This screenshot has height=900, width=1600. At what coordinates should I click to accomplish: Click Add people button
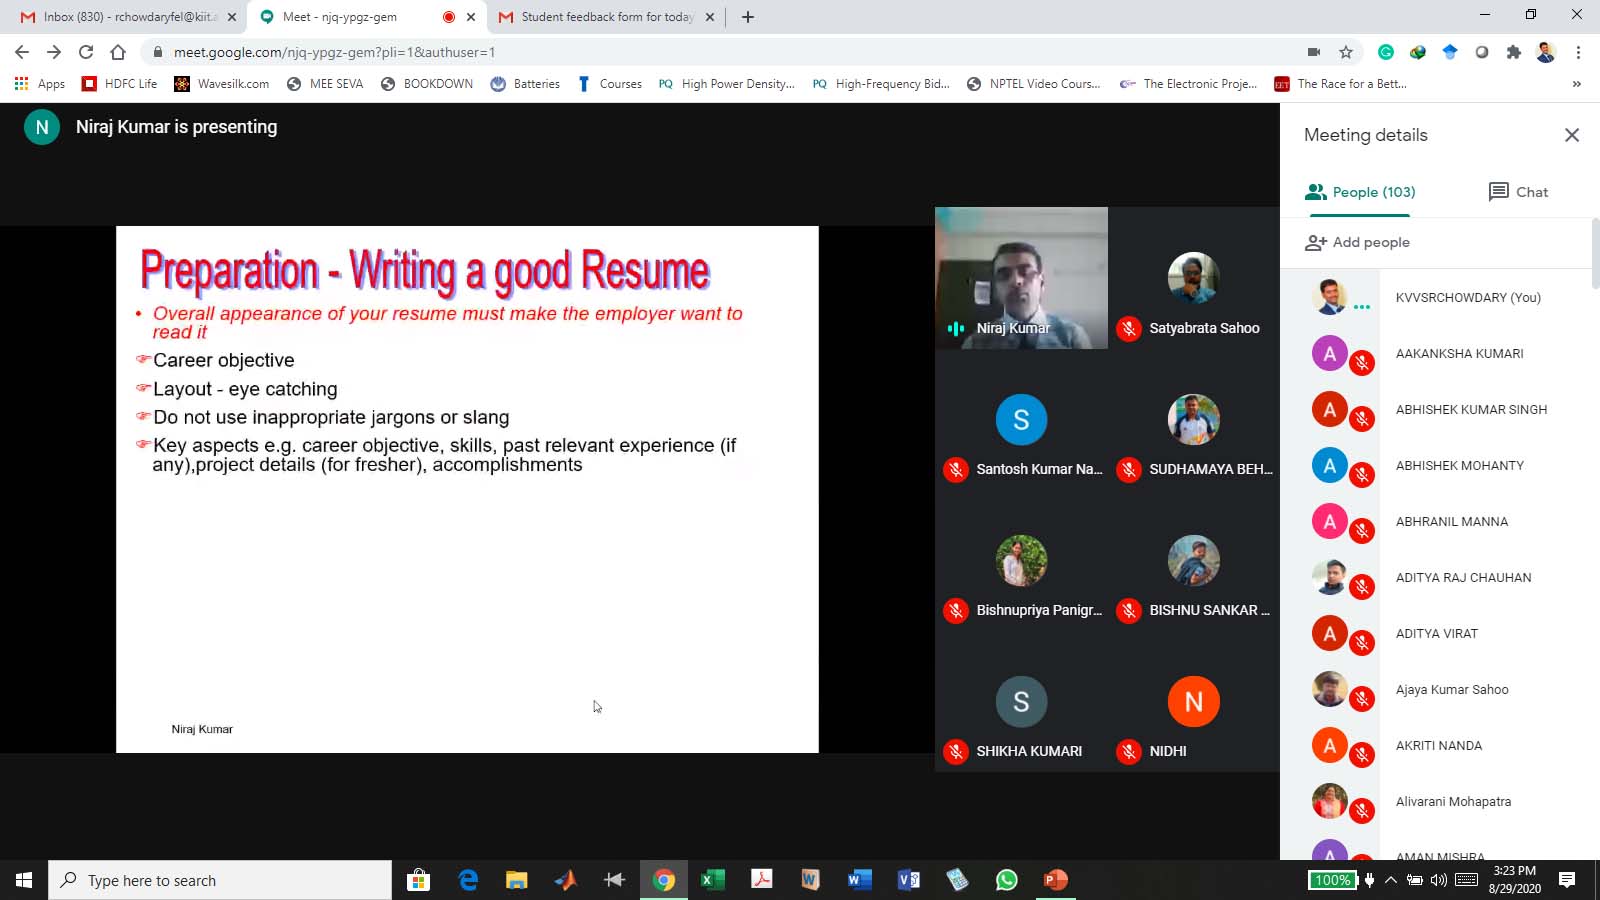coord(1357,242)
